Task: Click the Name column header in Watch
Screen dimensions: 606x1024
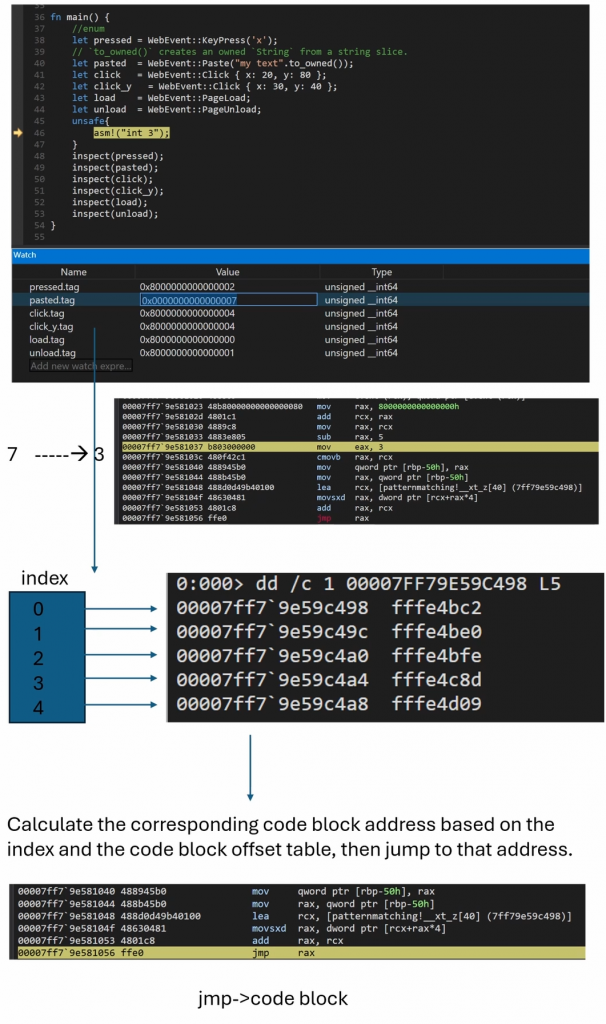Action: [73, 272]
